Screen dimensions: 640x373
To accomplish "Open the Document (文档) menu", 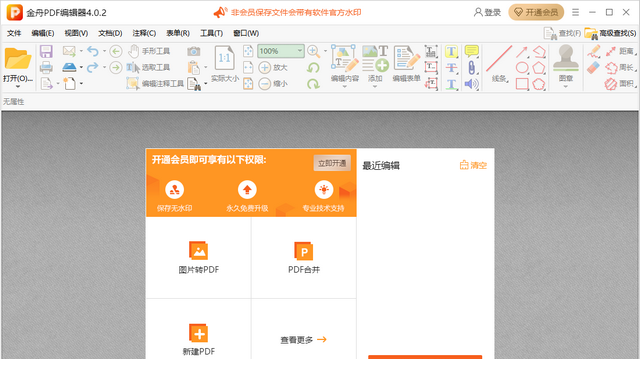I will click(110, 33).
